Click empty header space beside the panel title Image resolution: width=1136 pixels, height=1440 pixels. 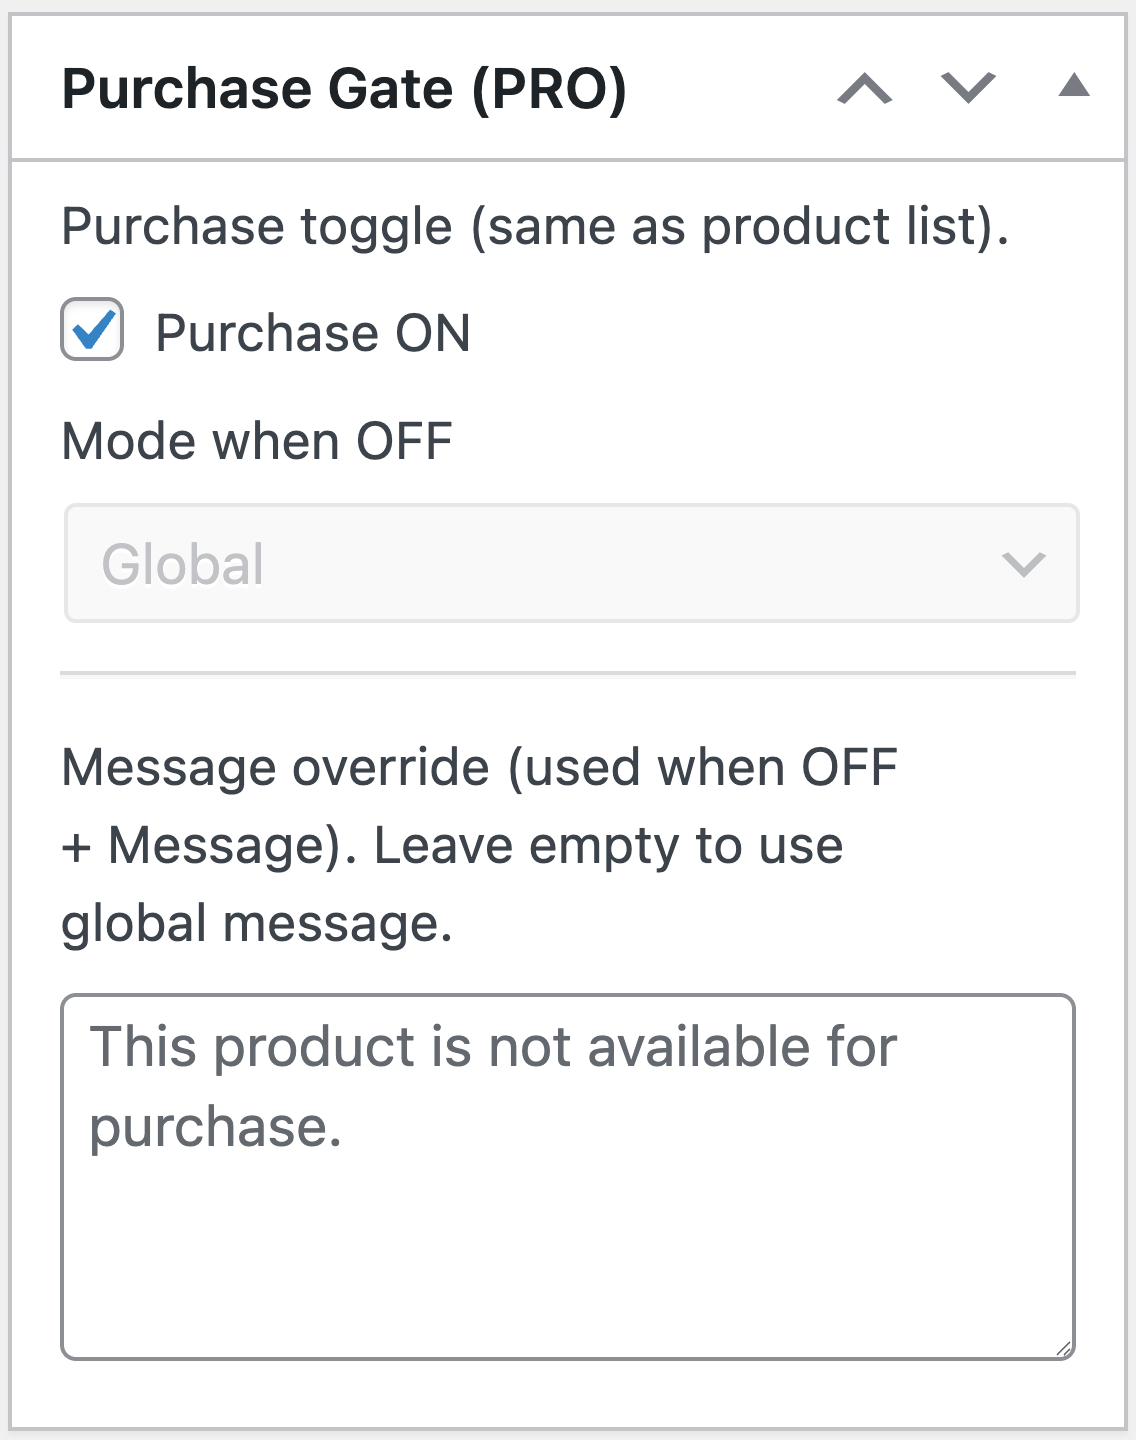(x=730, y=89)
